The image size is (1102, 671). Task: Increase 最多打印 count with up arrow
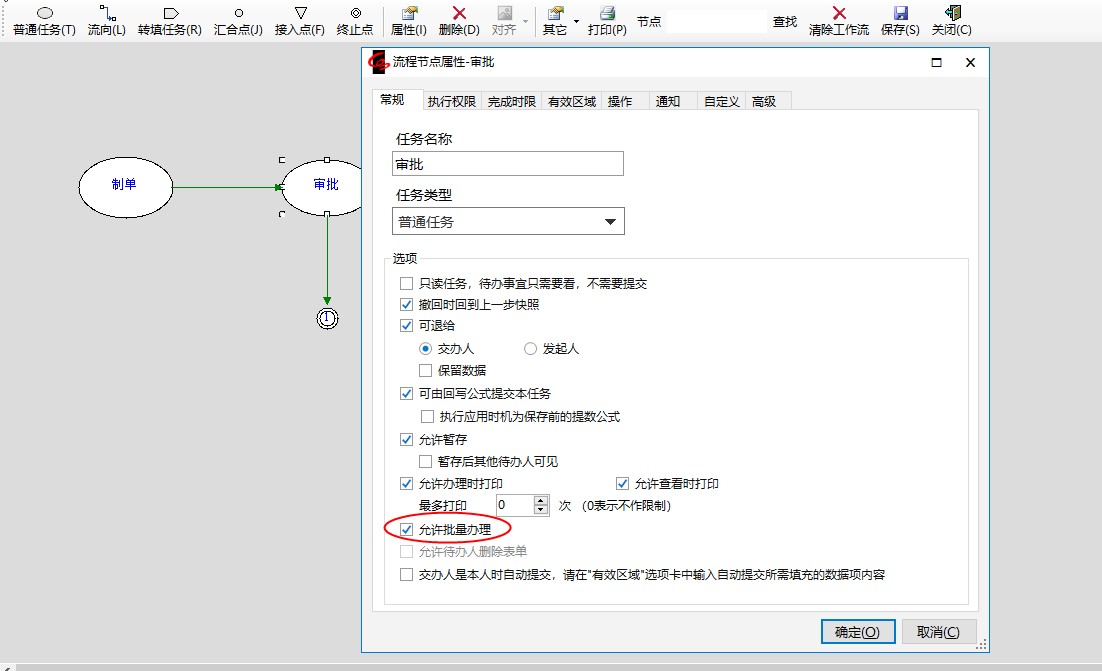541,500
